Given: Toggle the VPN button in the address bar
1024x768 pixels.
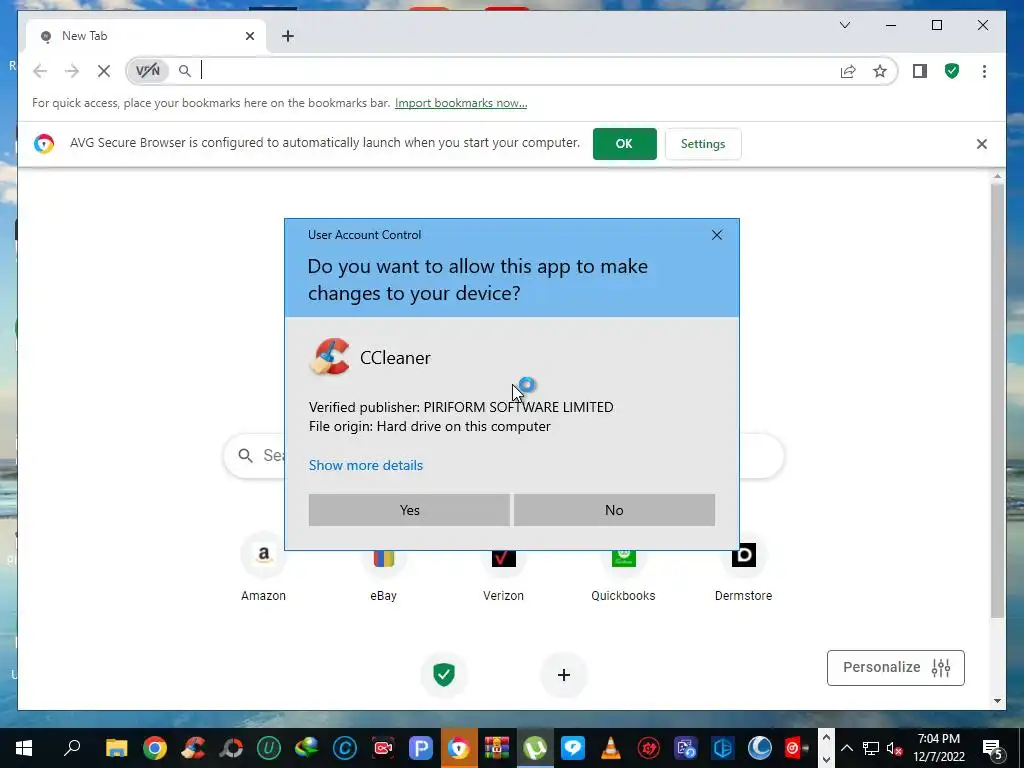Looking at the screenshot, I should (148, 71).
